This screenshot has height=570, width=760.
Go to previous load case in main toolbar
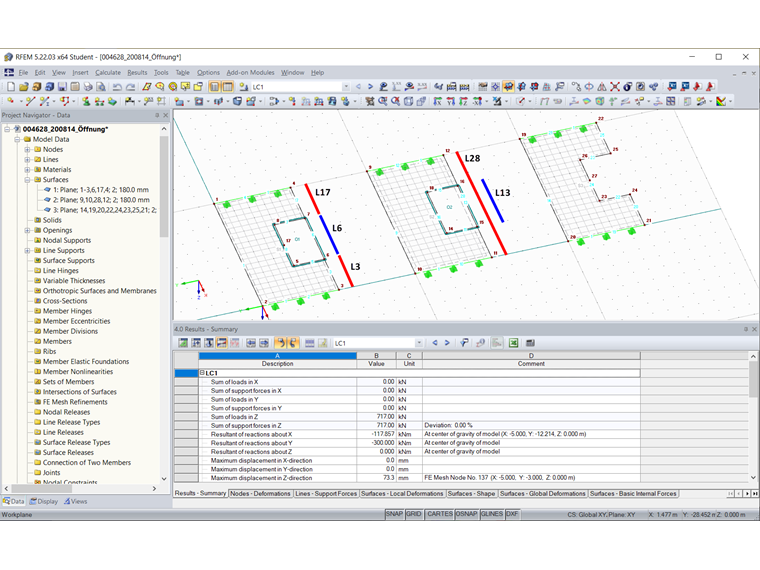pyautogui.click(x=358, y=87)
